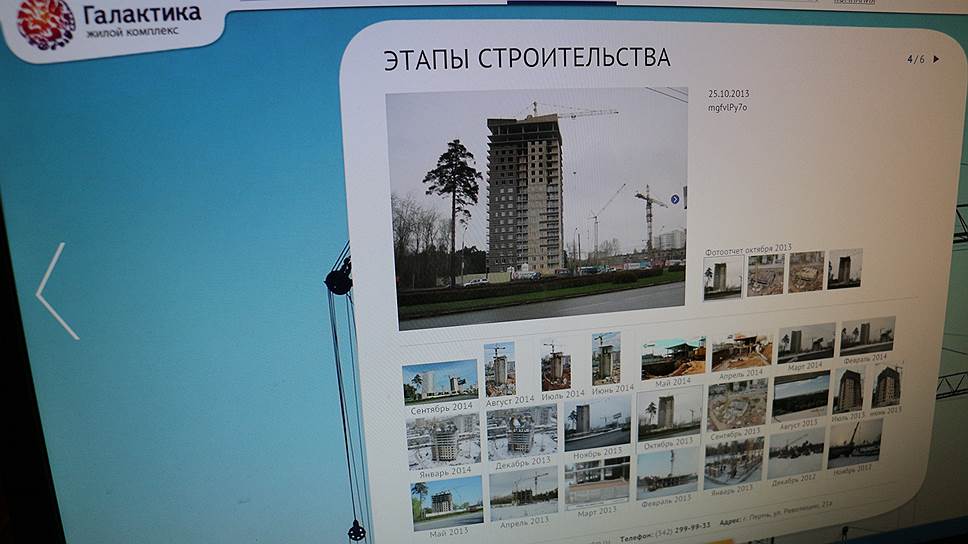Open the Январь 2014 snowy site photo
Screen dimensions: 968x544
pos(443,441)
